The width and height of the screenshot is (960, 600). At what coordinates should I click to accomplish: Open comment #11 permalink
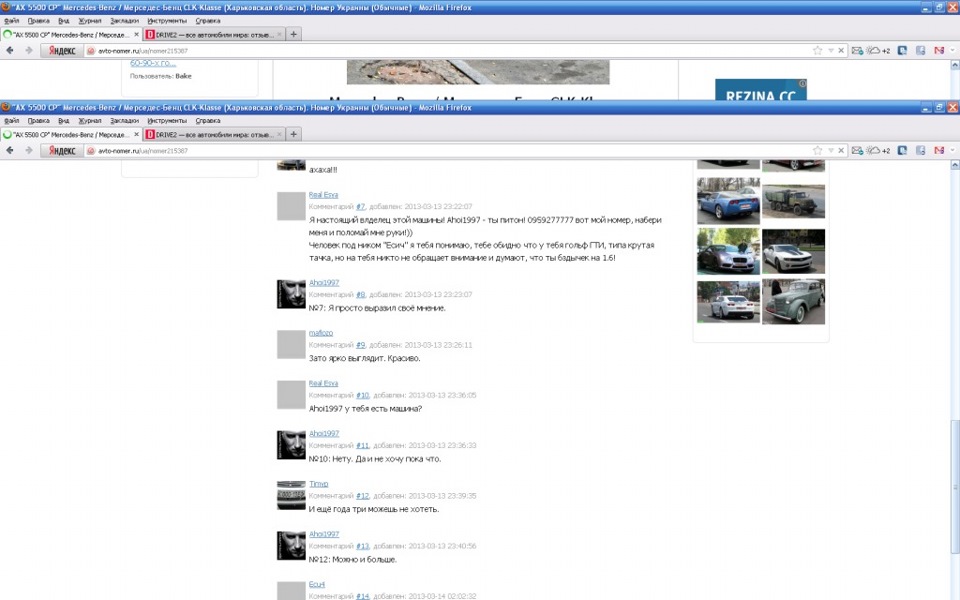pos(362,446)
